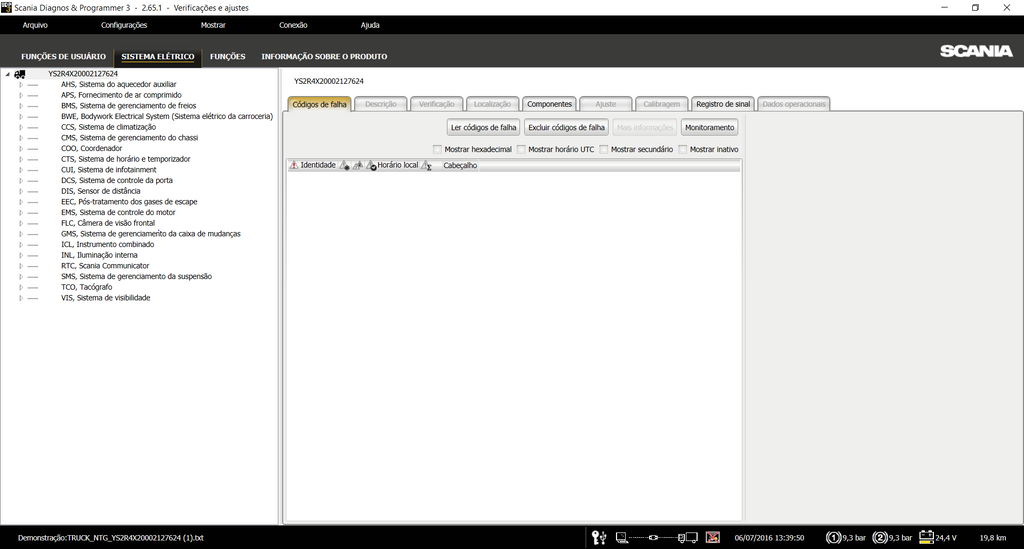Tick the Mostrar inativo checkbox
Viewport: 1024px width, 549px height.
point(683,149)
